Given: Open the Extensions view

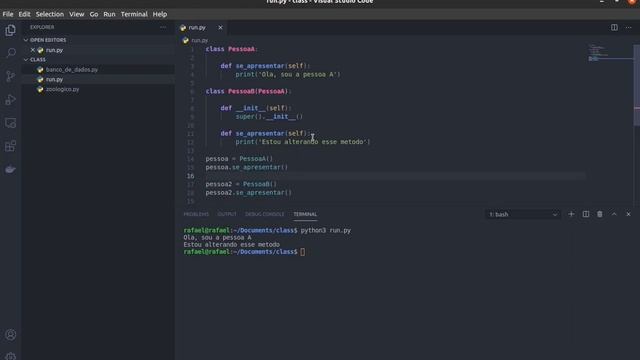Looking at the screenshot, I should [x=11, y=146].
